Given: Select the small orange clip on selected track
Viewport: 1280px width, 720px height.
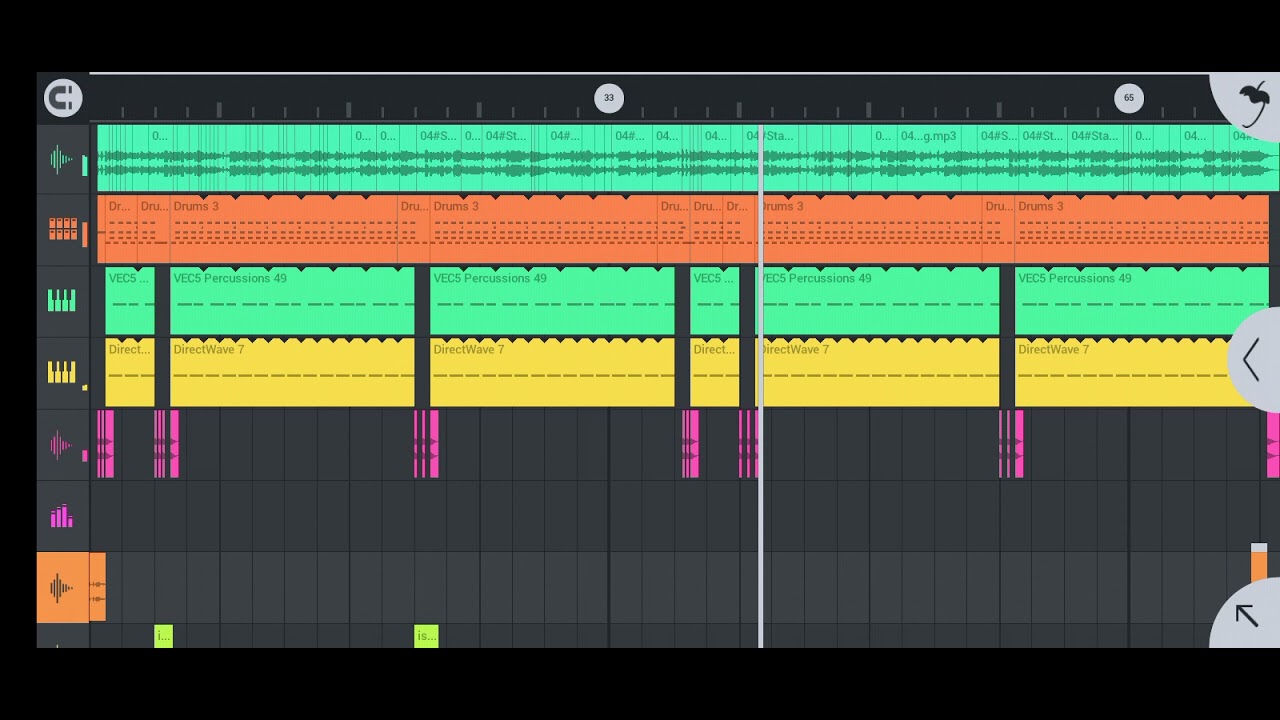Looking at the screenshot, I should click(97, 587).
